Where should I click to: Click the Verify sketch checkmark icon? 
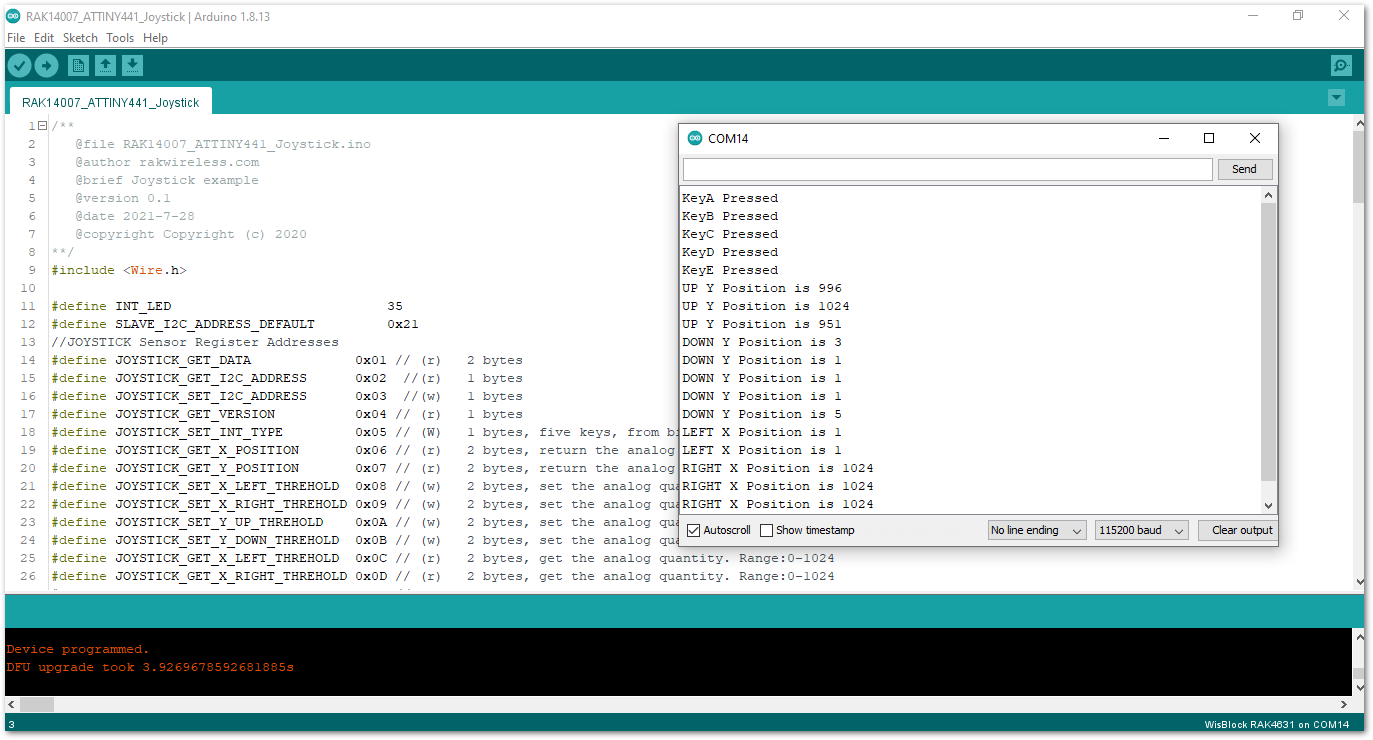19,66
